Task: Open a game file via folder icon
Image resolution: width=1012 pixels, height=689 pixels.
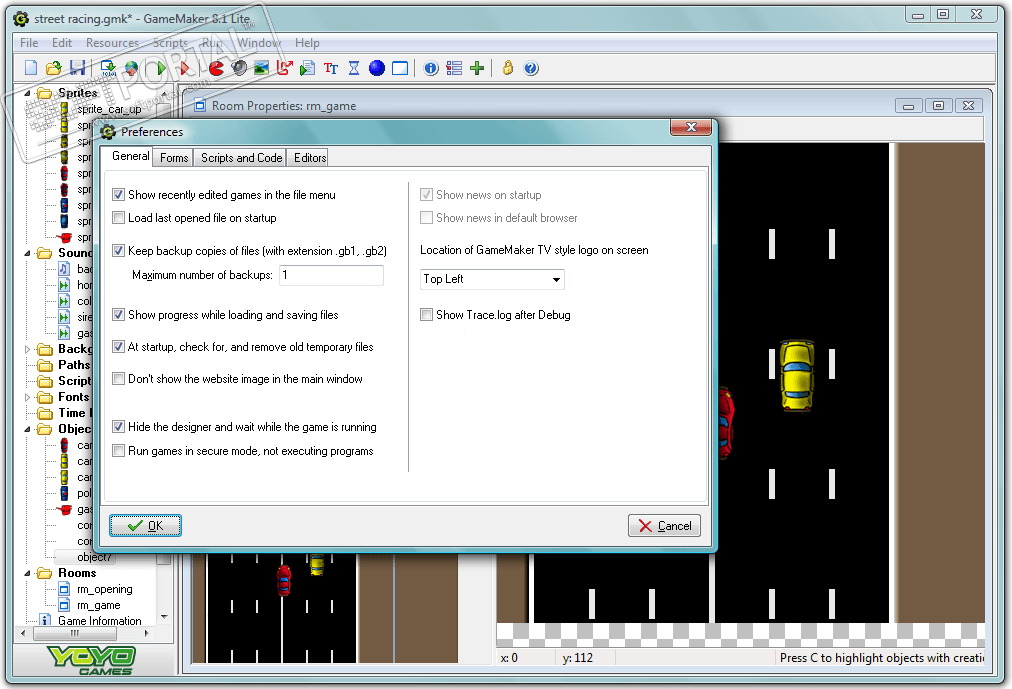Action: coord(54,68)
